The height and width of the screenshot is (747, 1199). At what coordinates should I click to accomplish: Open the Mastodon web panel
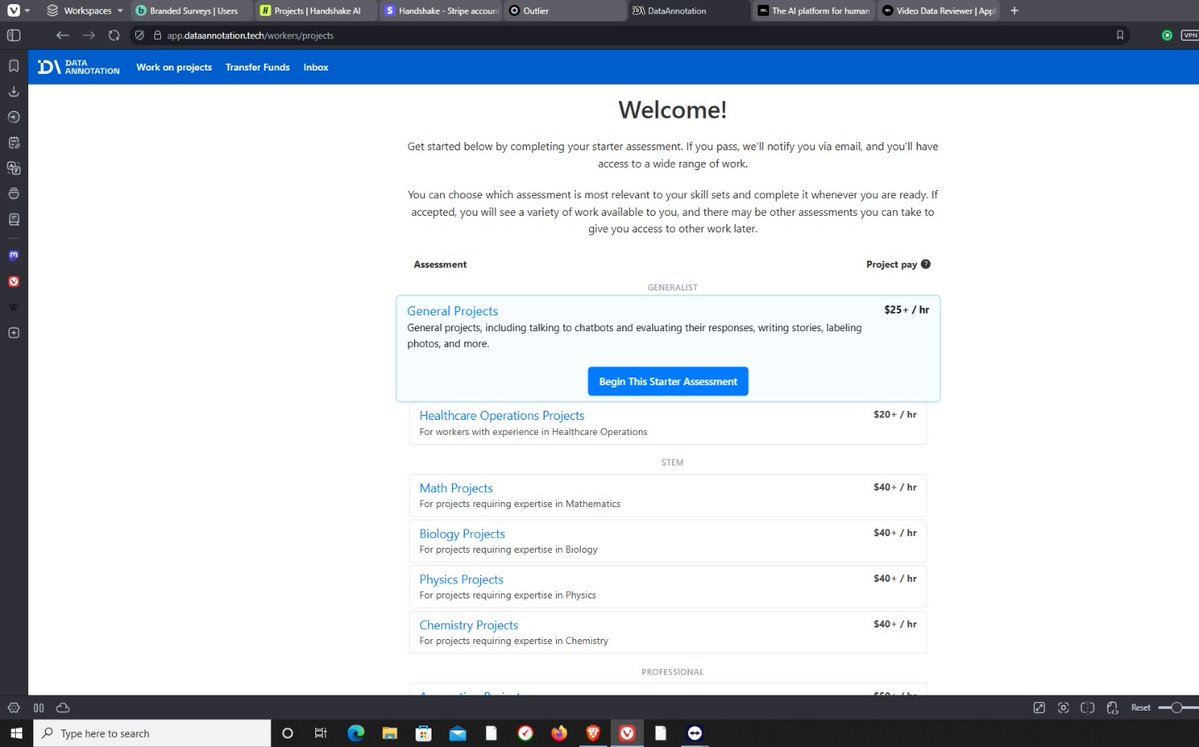(x=14, y=255)
